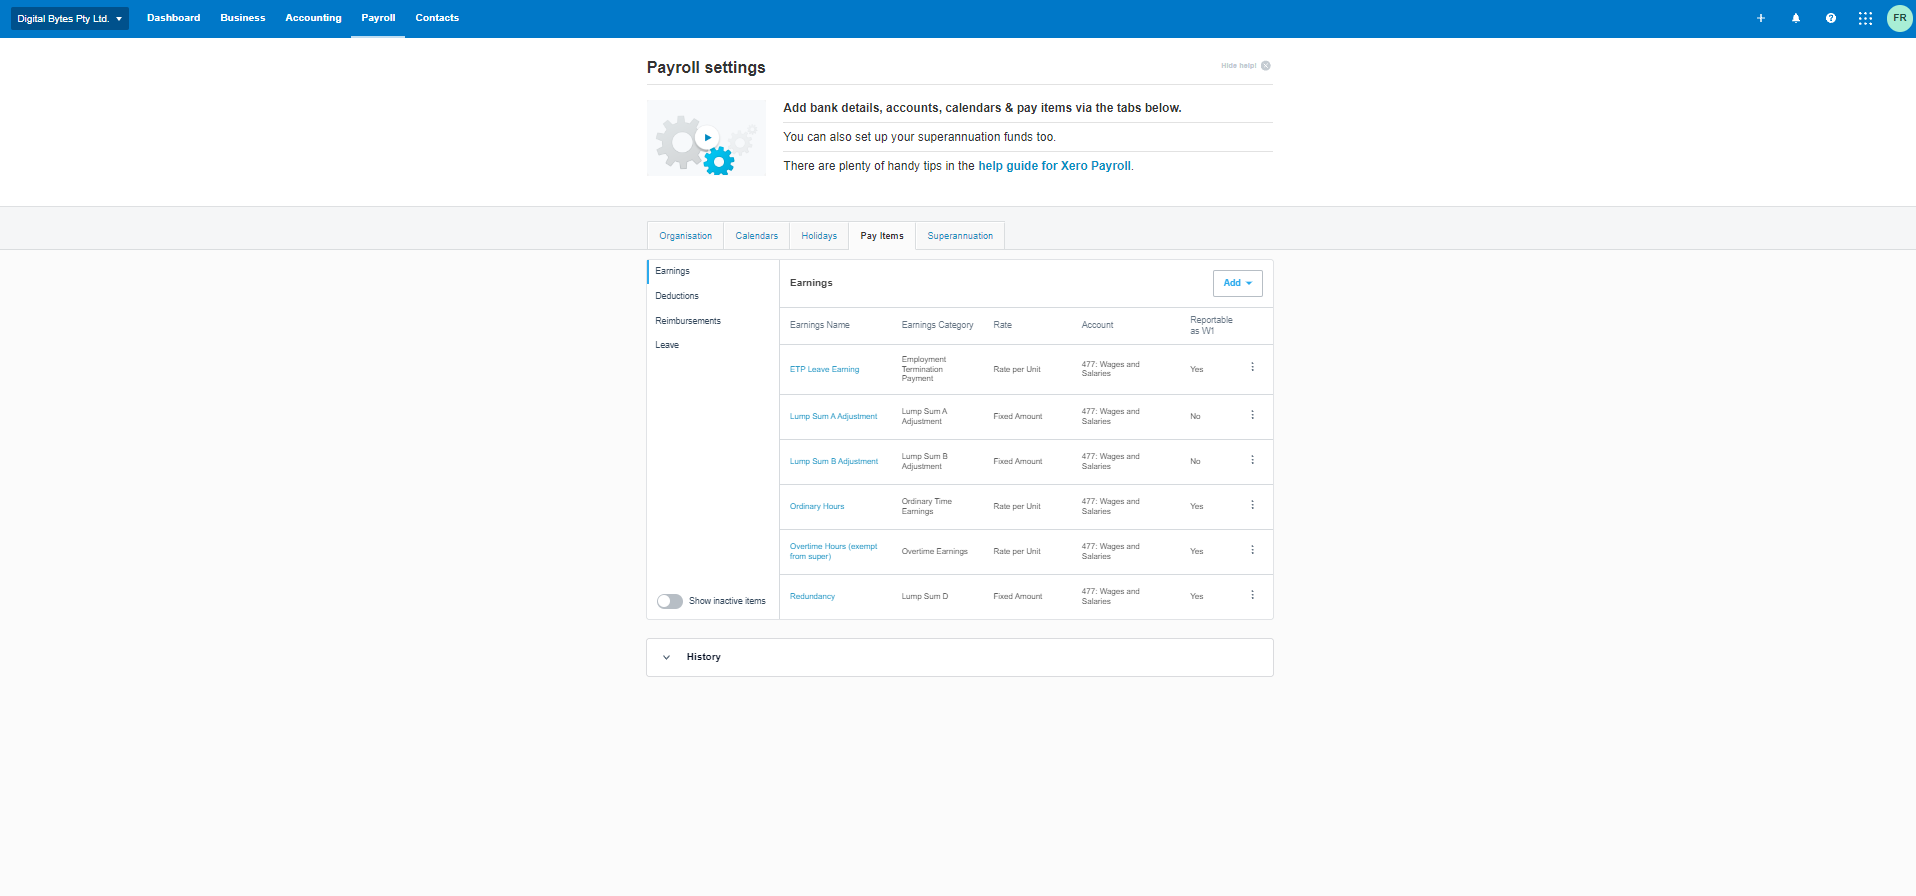Screen dimensions: 1916x896
Task: Open the Digital Bytes Pty Ltd organisation dropdown
Action: pos(70,18)
